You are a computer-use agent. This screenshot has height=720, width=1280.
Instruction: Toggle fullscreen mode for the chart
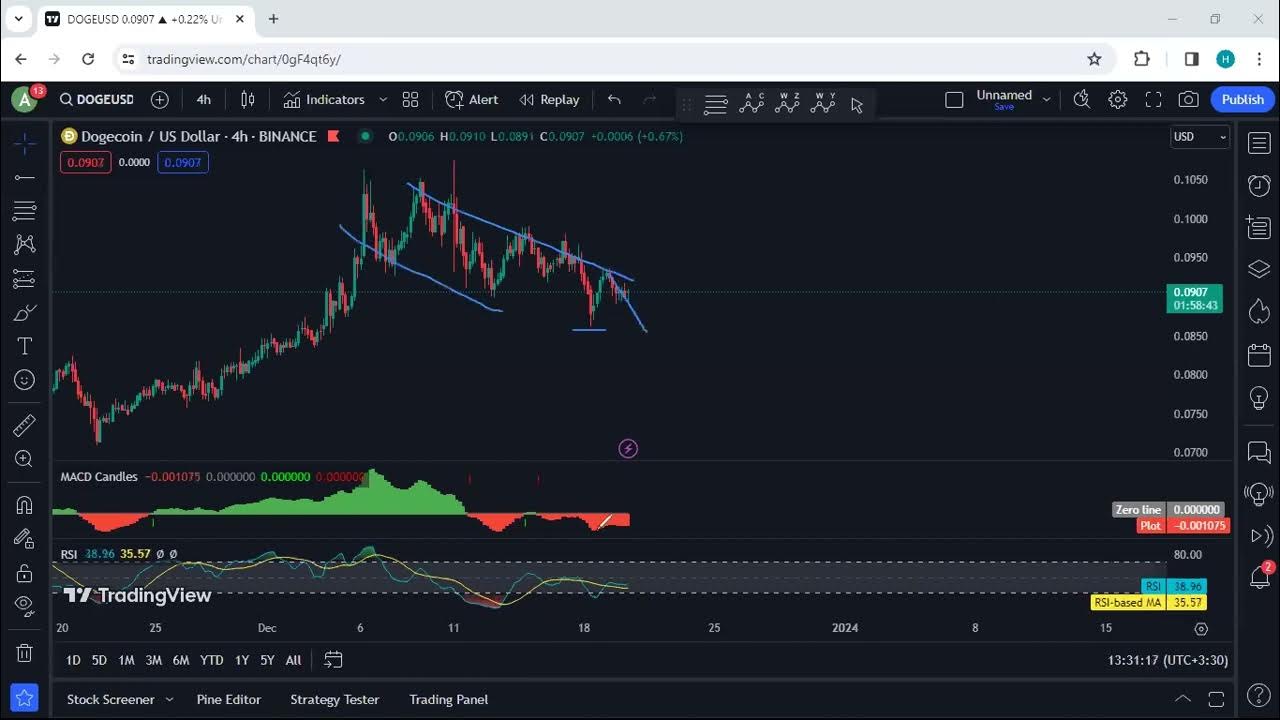(1153, 99)
